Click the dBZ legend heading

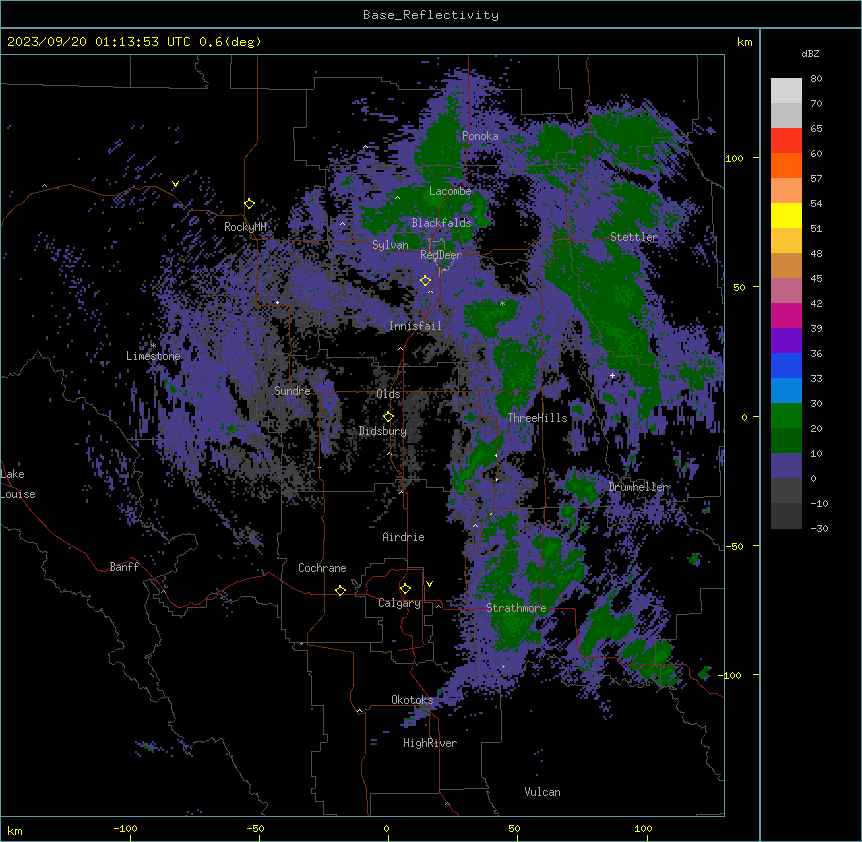point(810,54)
